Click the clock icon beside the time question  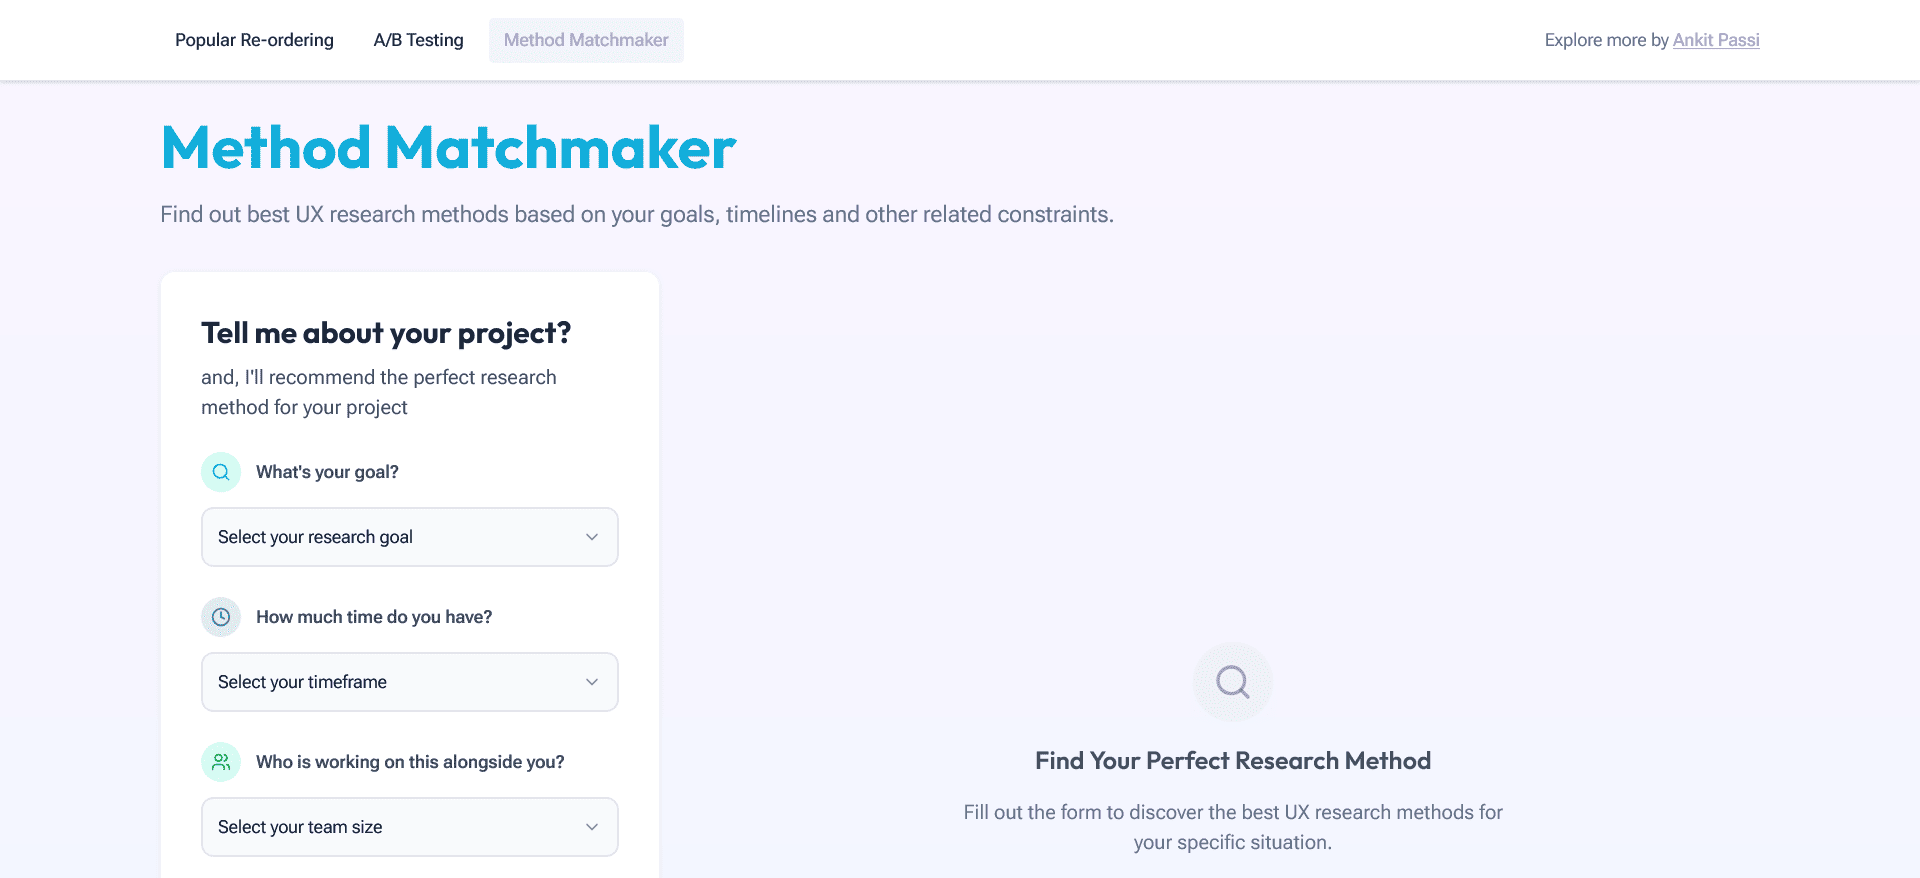click(220, 616)
